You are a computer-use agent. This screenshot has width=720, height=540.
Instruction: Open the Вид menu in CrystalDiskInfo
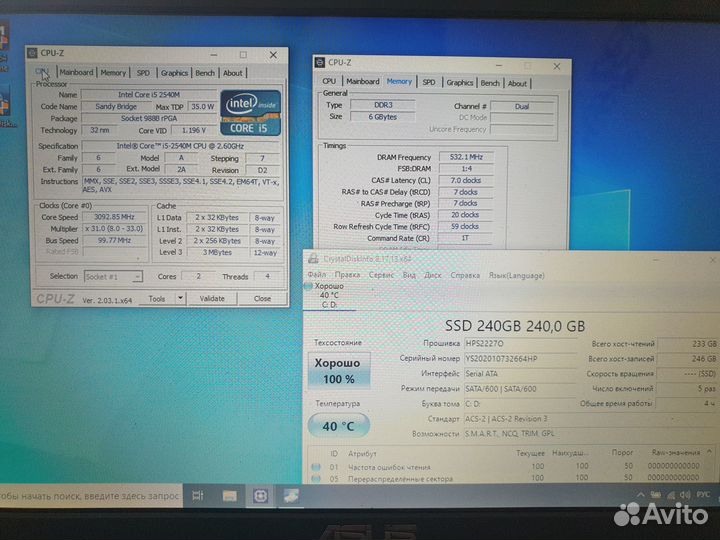[x=409, y=275]
